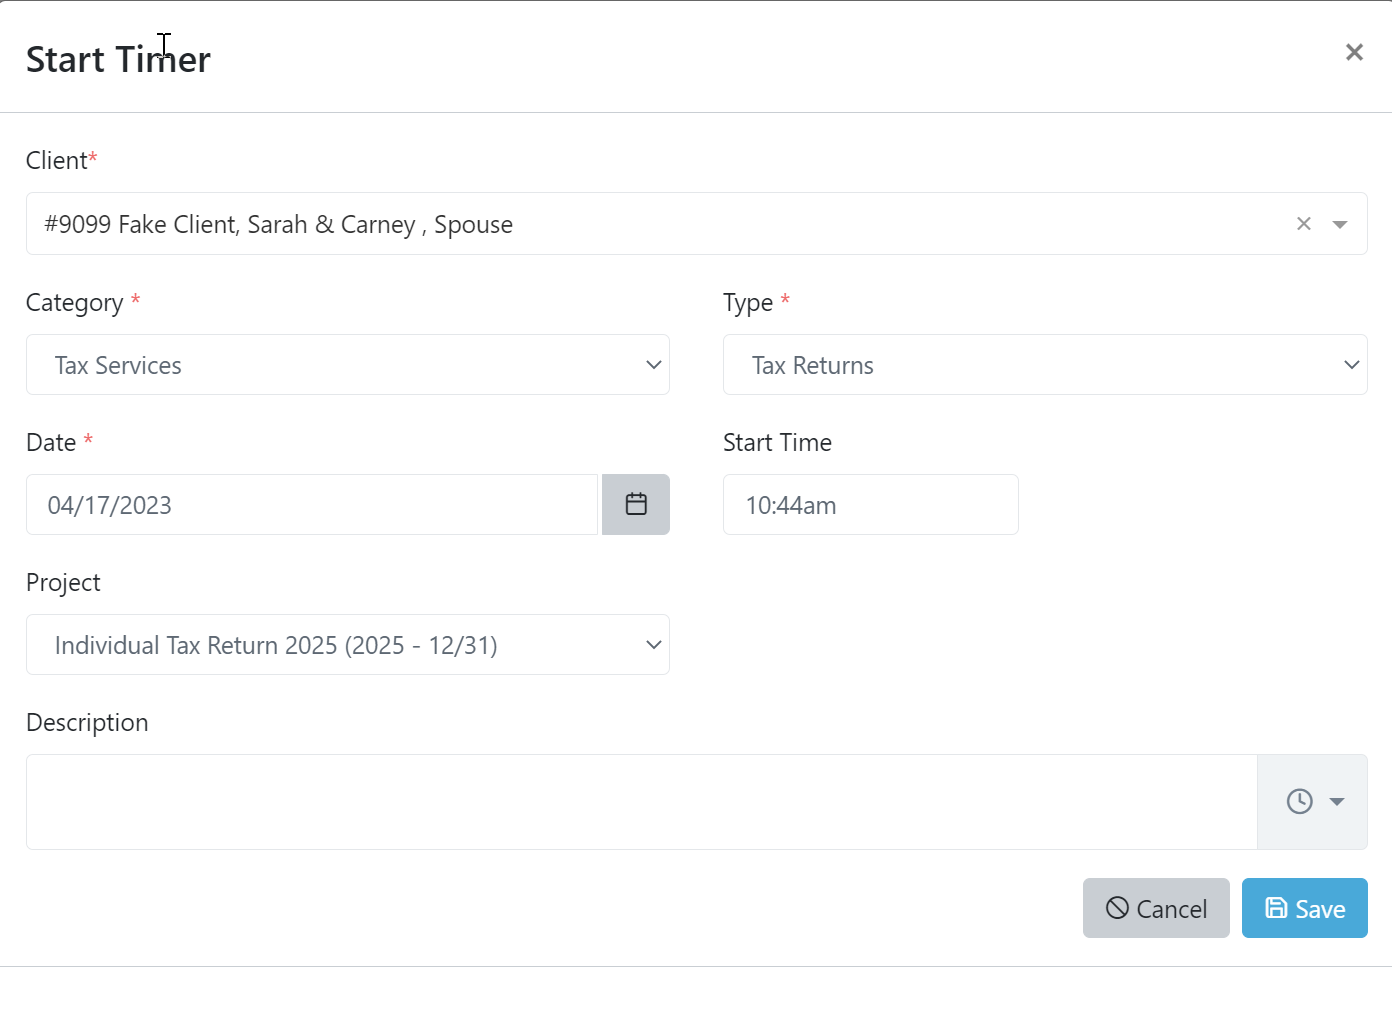Screen dimensions: 1392x1017
Task: Click the ban icon inside the Cancel button
Action: pos(1117,908)
